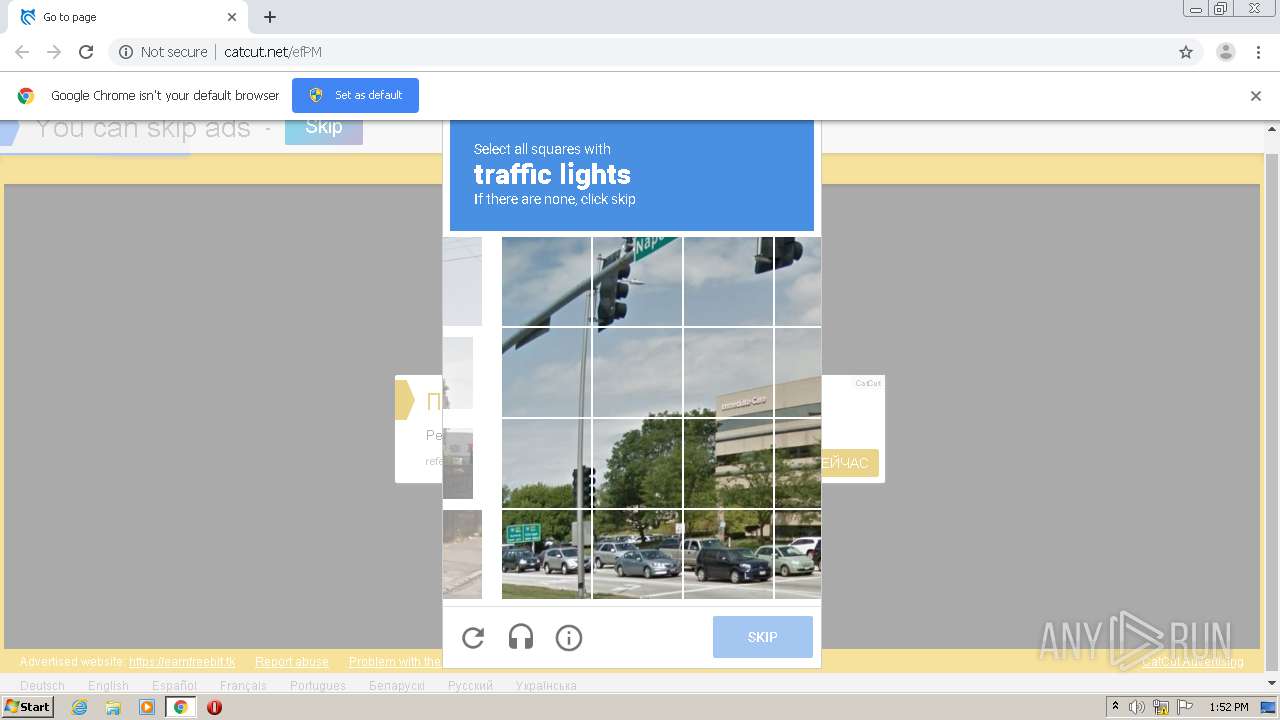This screenshot has height=720, width=1280.
Task: Switch language to Français
Action: pos(243,686)
